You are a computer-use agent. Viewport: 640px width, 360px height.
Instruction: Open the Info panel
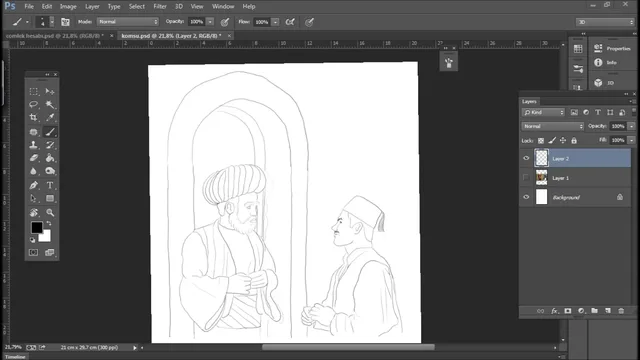click(606, 62)
